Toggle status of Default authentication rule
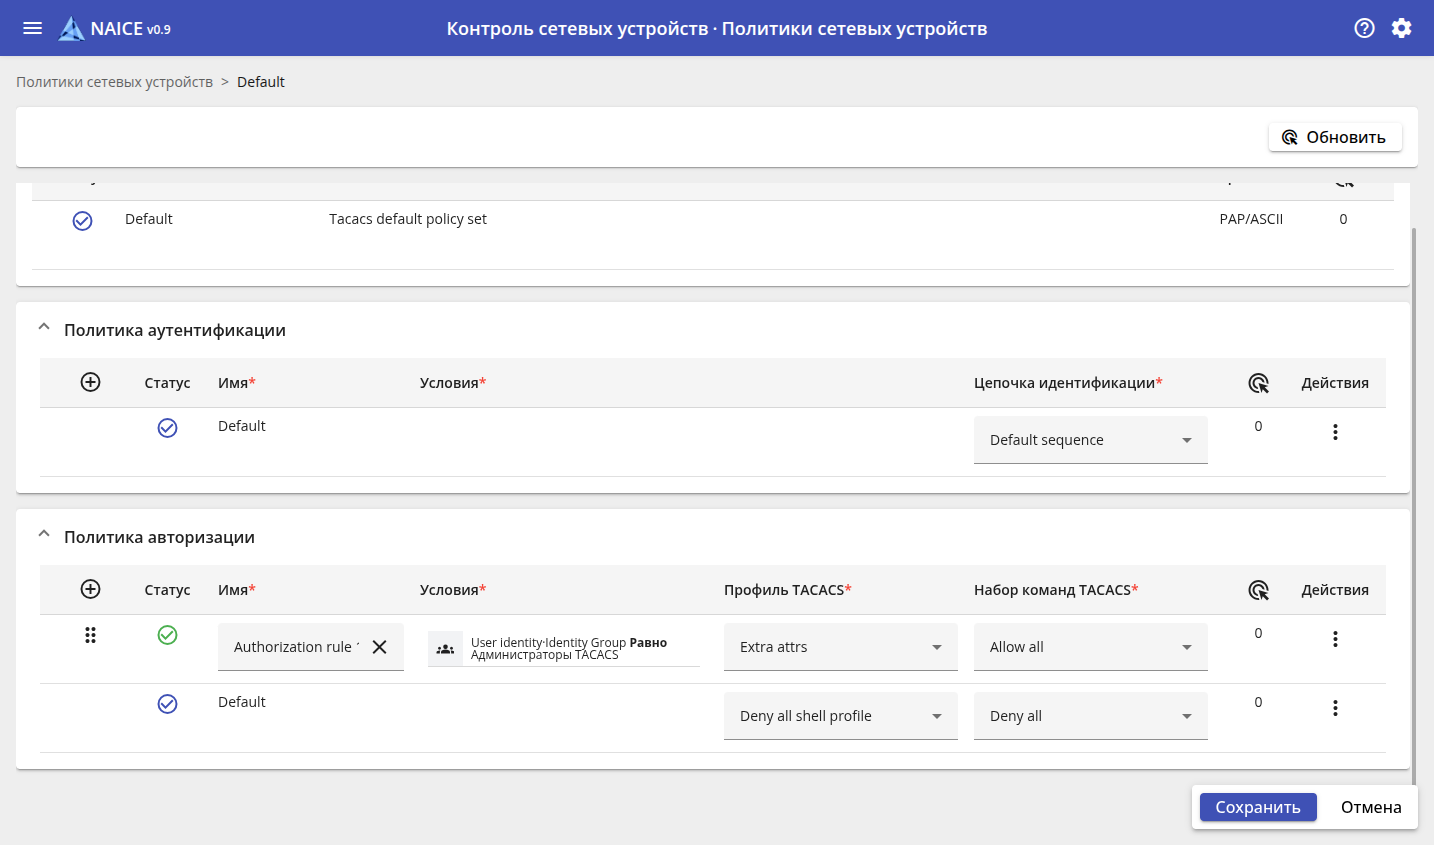Screen dimensions: 1434x845 [167, 428]
